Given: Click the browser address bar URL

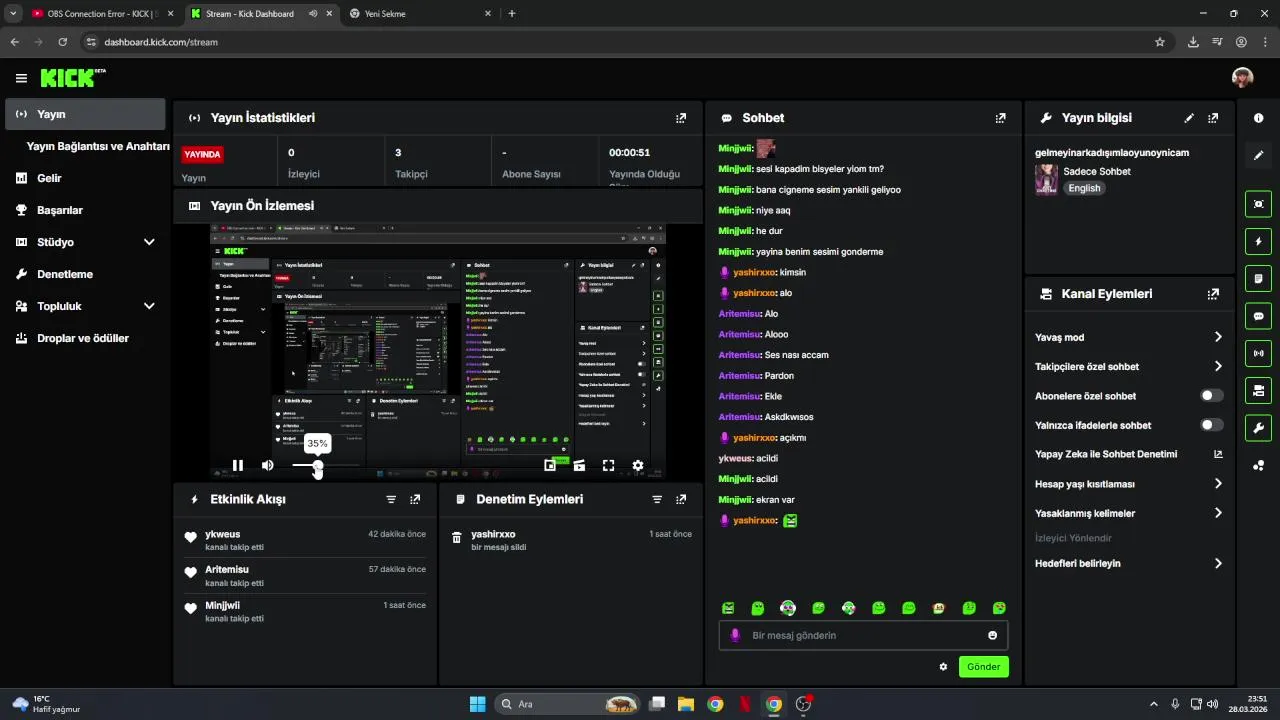Looking at the screenshot, I should (161, 42).
